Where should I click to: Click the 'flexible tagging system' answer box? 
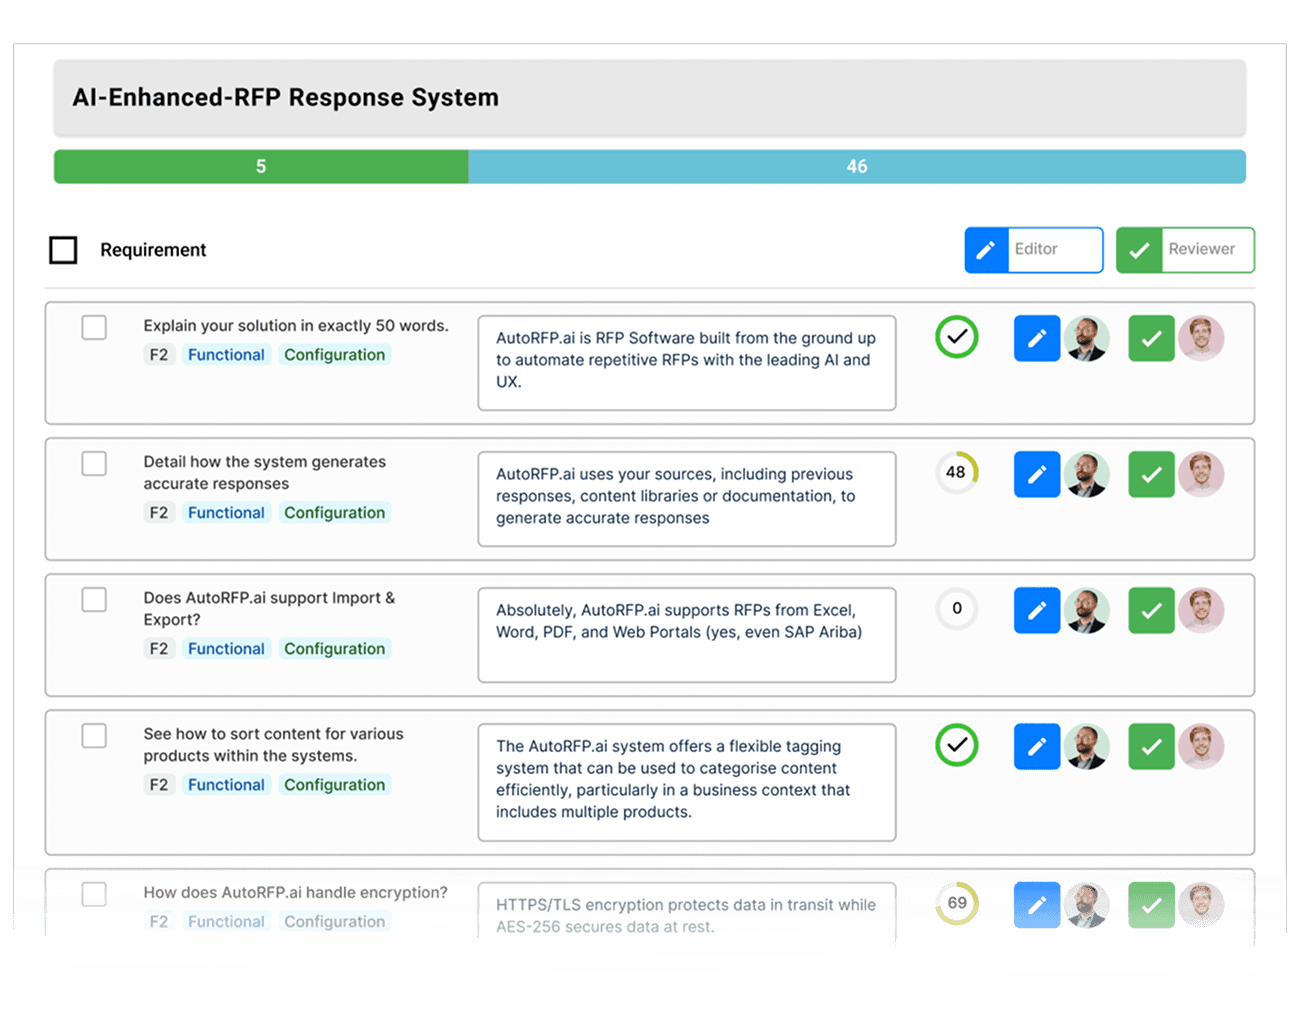[687, 782]
